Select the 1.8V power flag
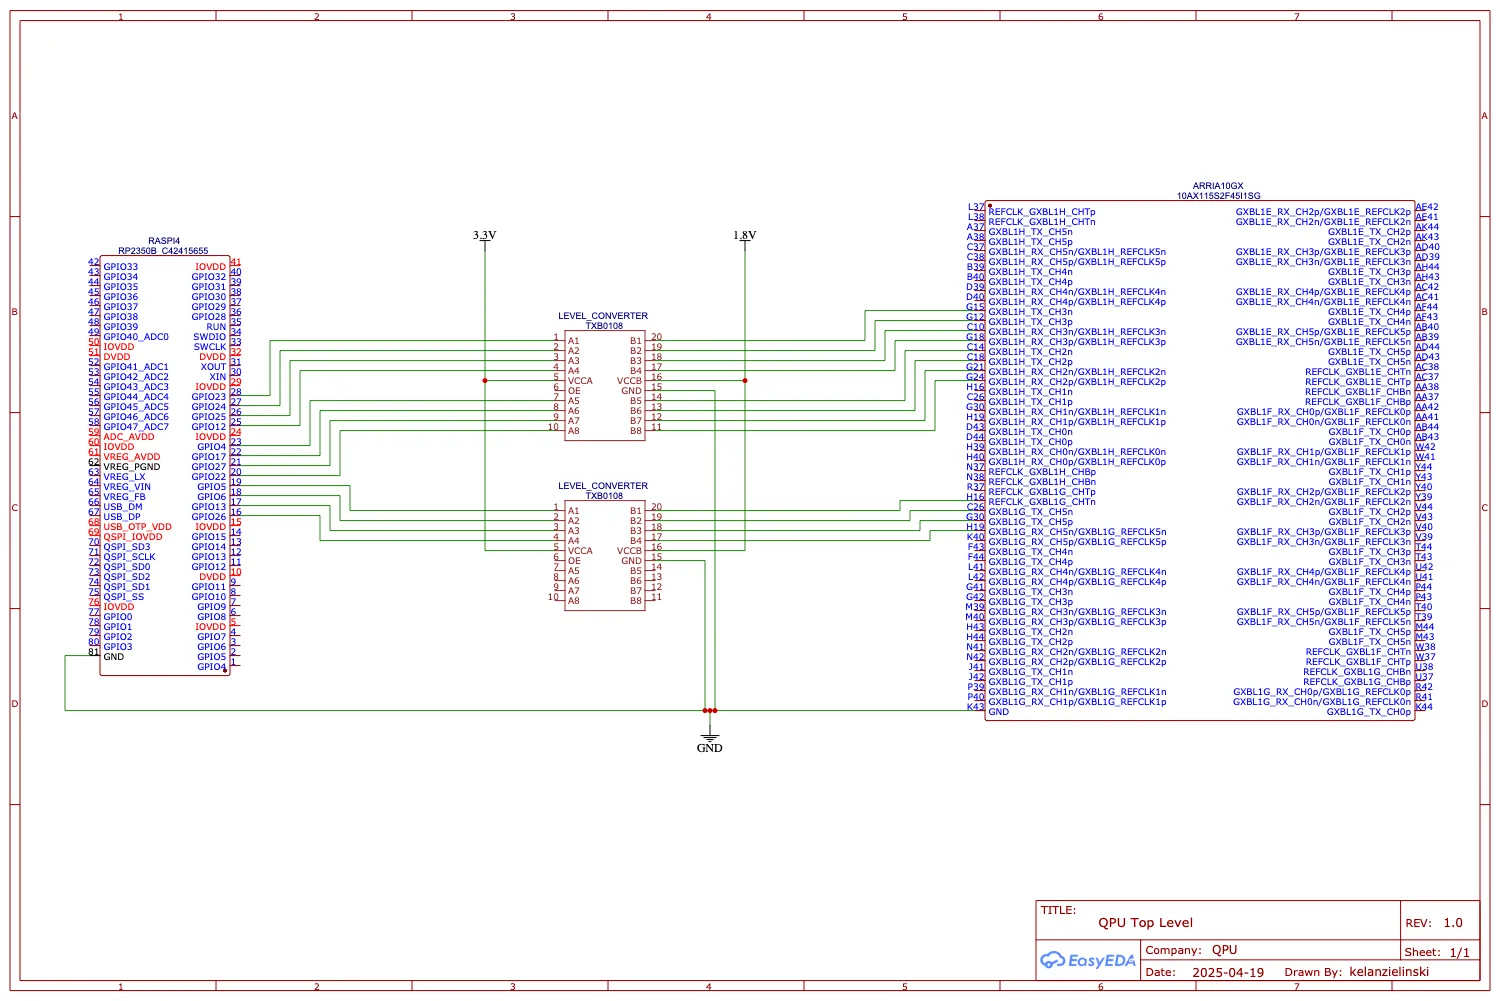Viewport: 1500px width, 1001px height. tap(744, 237)
